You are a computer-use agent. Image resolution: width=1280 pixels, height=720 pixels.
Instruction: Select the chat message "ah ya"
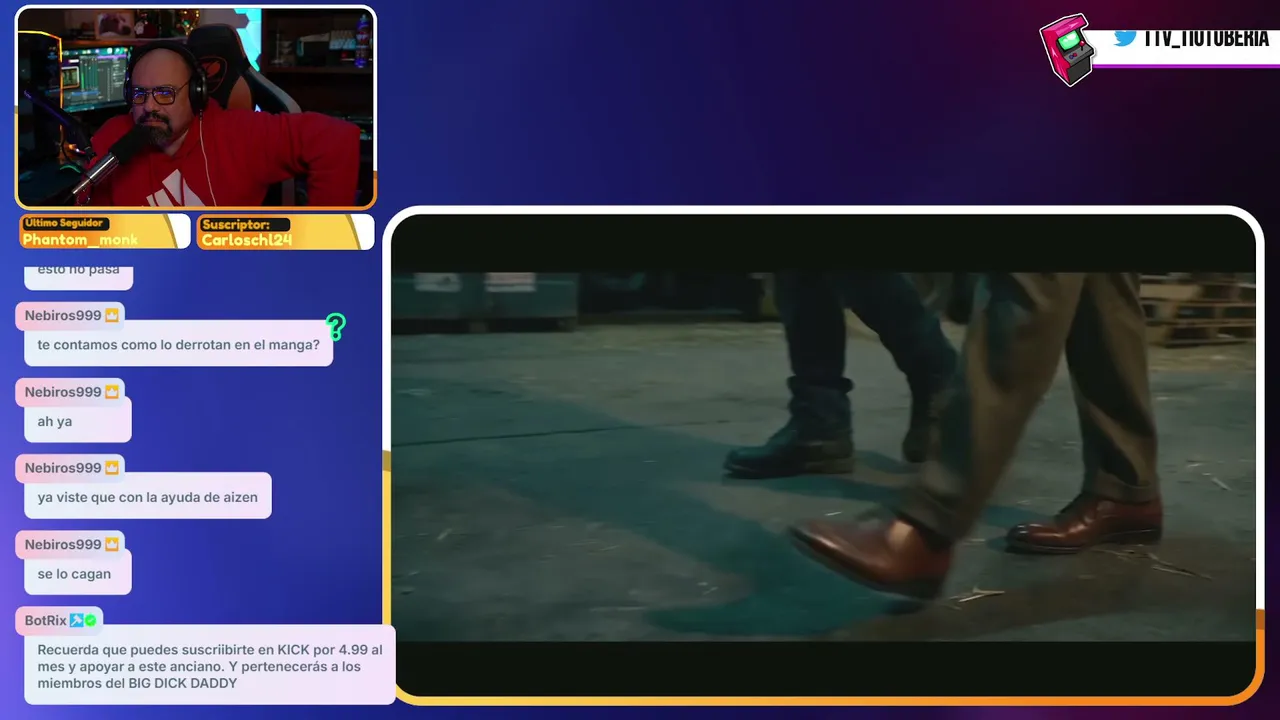77,421
